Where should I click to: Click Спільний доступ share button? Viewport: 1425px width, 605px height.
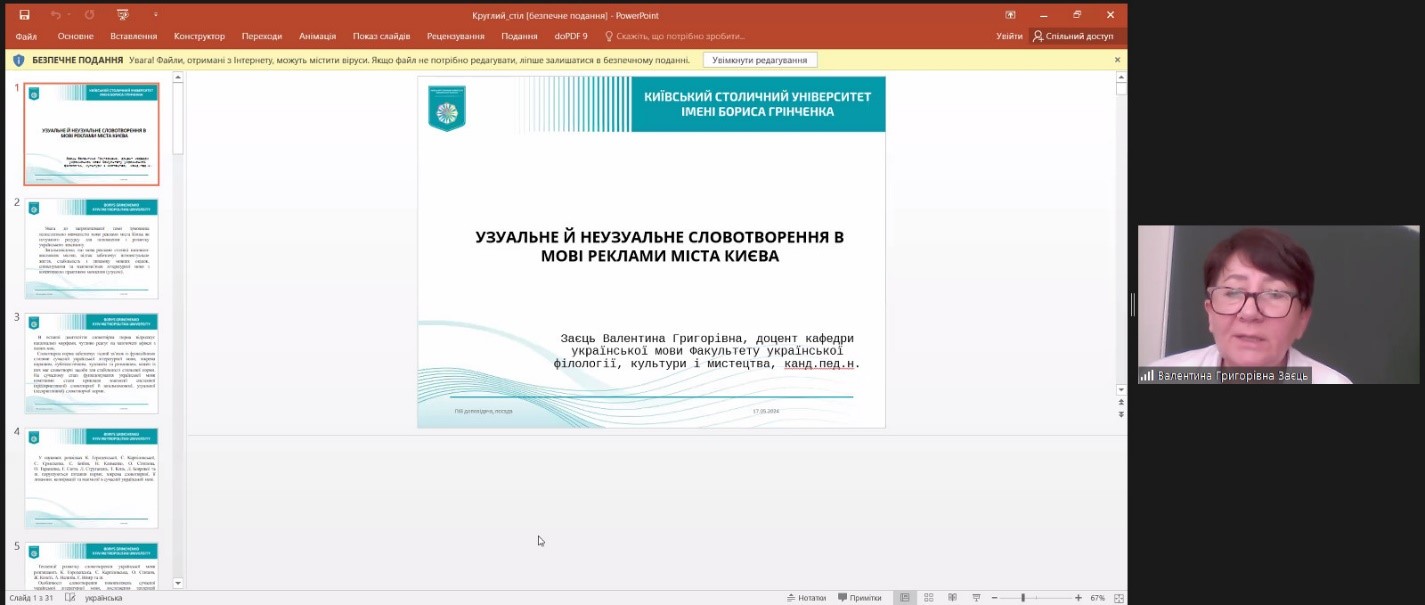click(x=1073, y=36)
